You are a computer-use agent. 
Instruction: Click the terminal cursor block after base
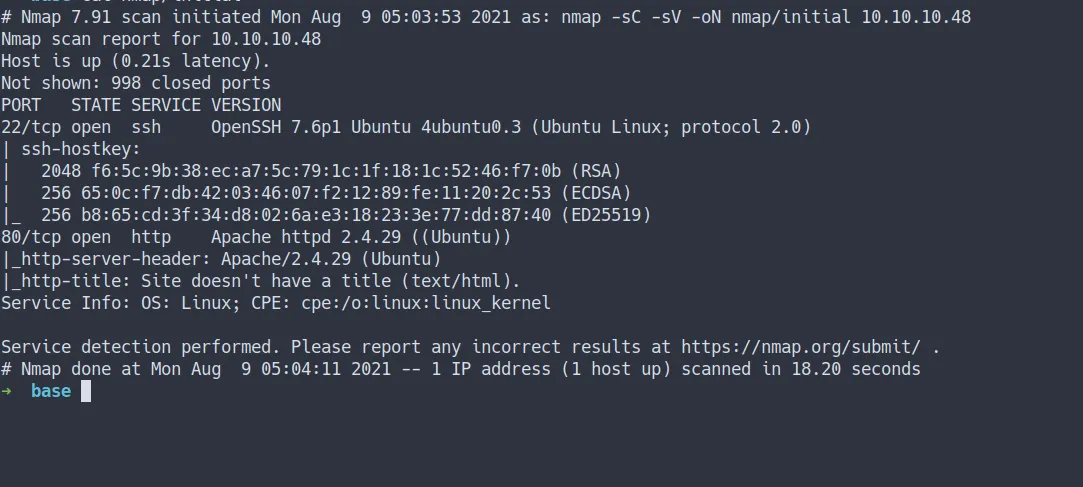(x=86, y=391)
